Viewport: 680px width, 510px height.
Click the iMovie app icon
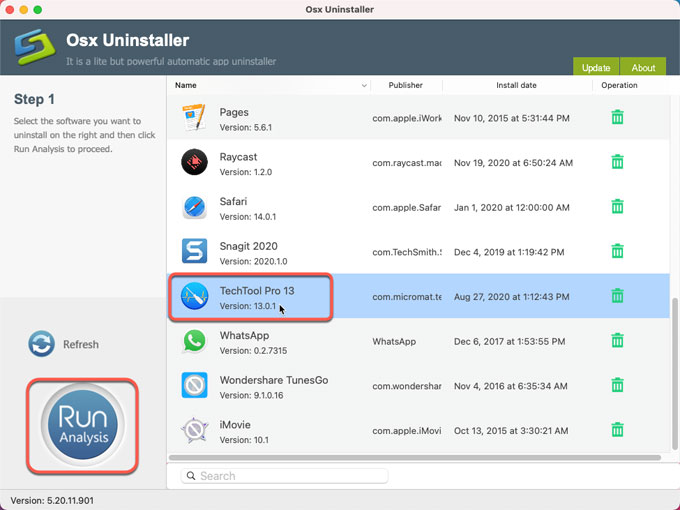pyautogui.click(x=194, y=430)
